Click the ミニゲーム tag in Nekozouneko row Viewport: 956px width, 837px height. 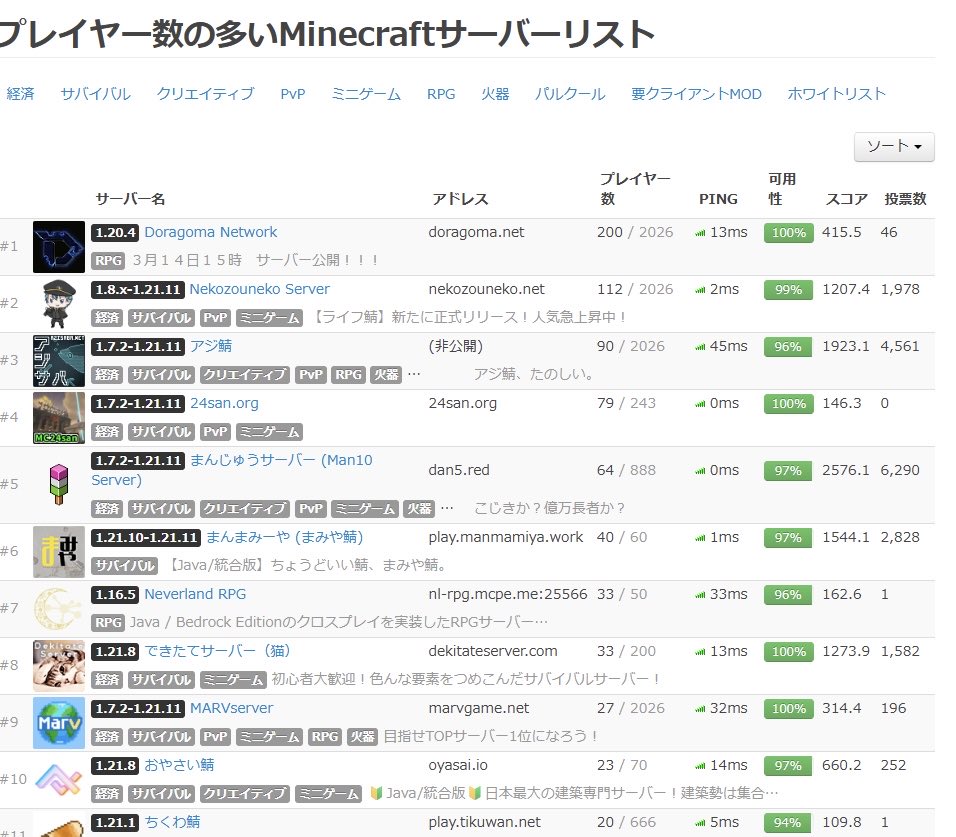coord(269,318)
